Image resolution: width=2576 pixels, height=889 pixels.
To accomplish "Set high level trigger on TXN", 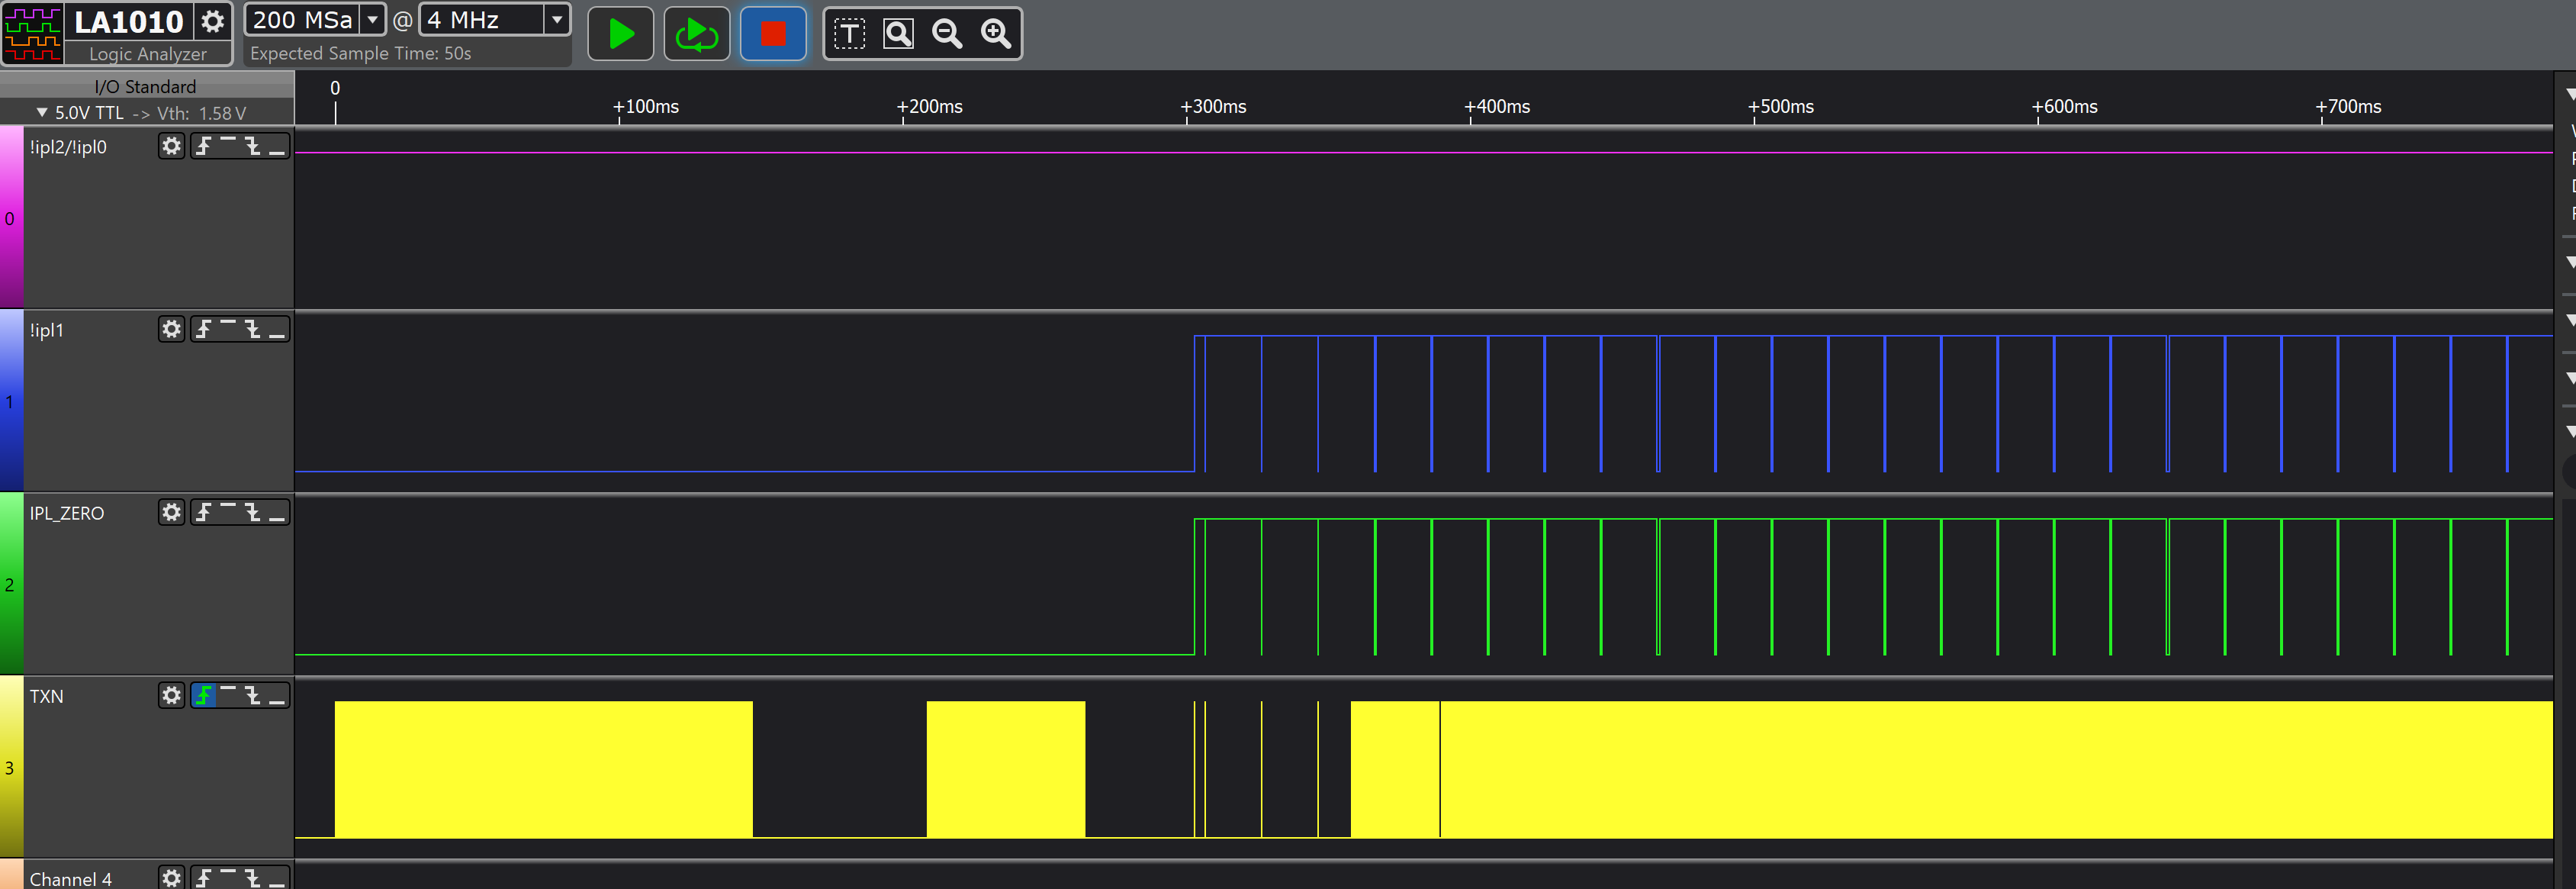I will 228,695.
